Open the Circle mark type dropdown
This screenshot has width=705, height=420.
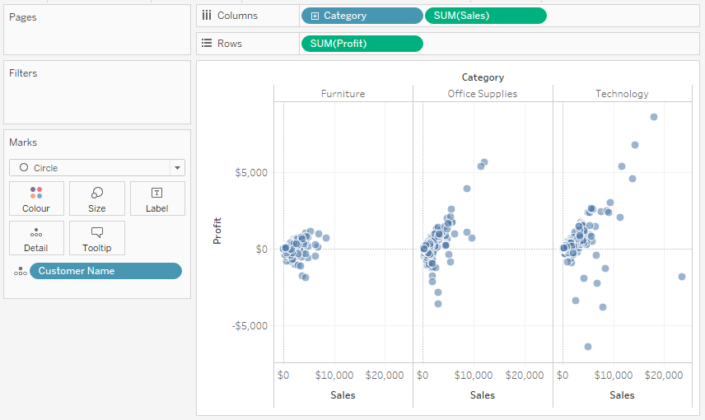[x=97, y=168]
